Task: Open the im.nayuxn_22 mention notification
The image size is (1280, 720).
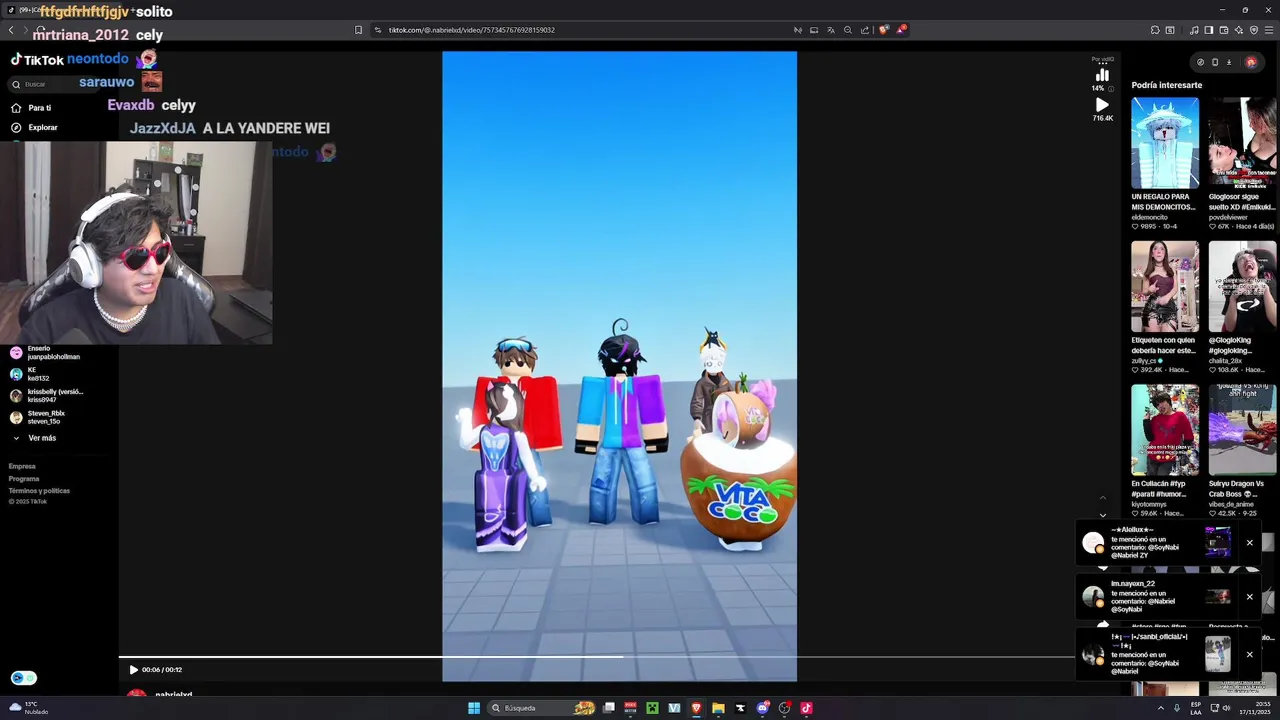Action: point(1158,597)
